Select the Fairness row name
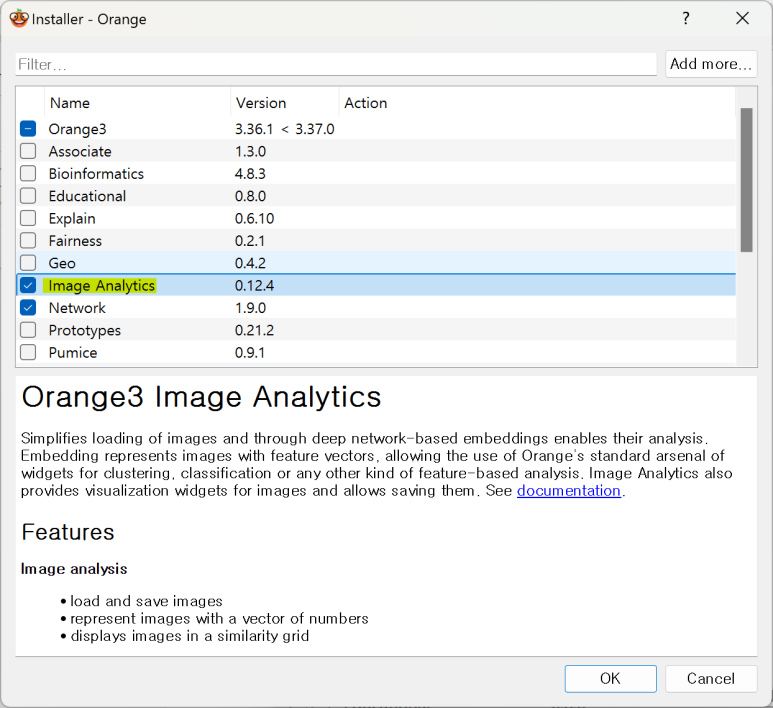 coord(75,241)
